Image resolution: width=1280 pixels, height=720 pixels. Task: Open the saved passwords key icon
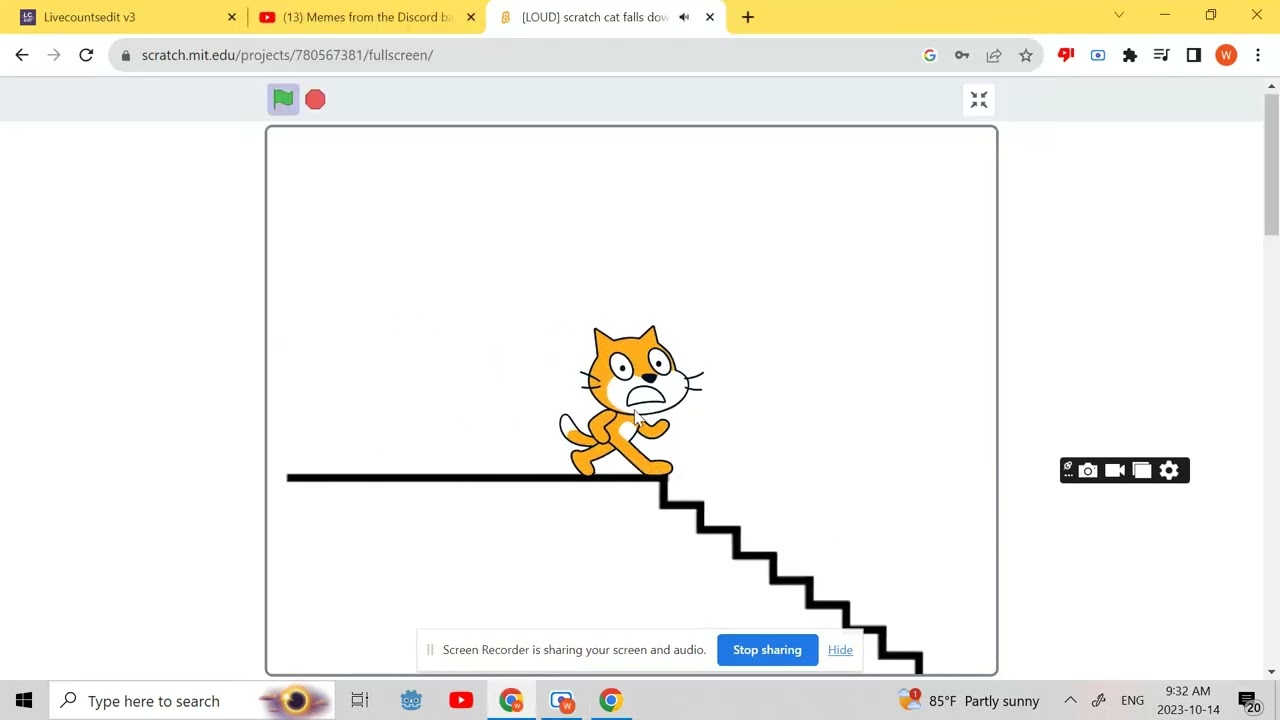tap(962, 55)
